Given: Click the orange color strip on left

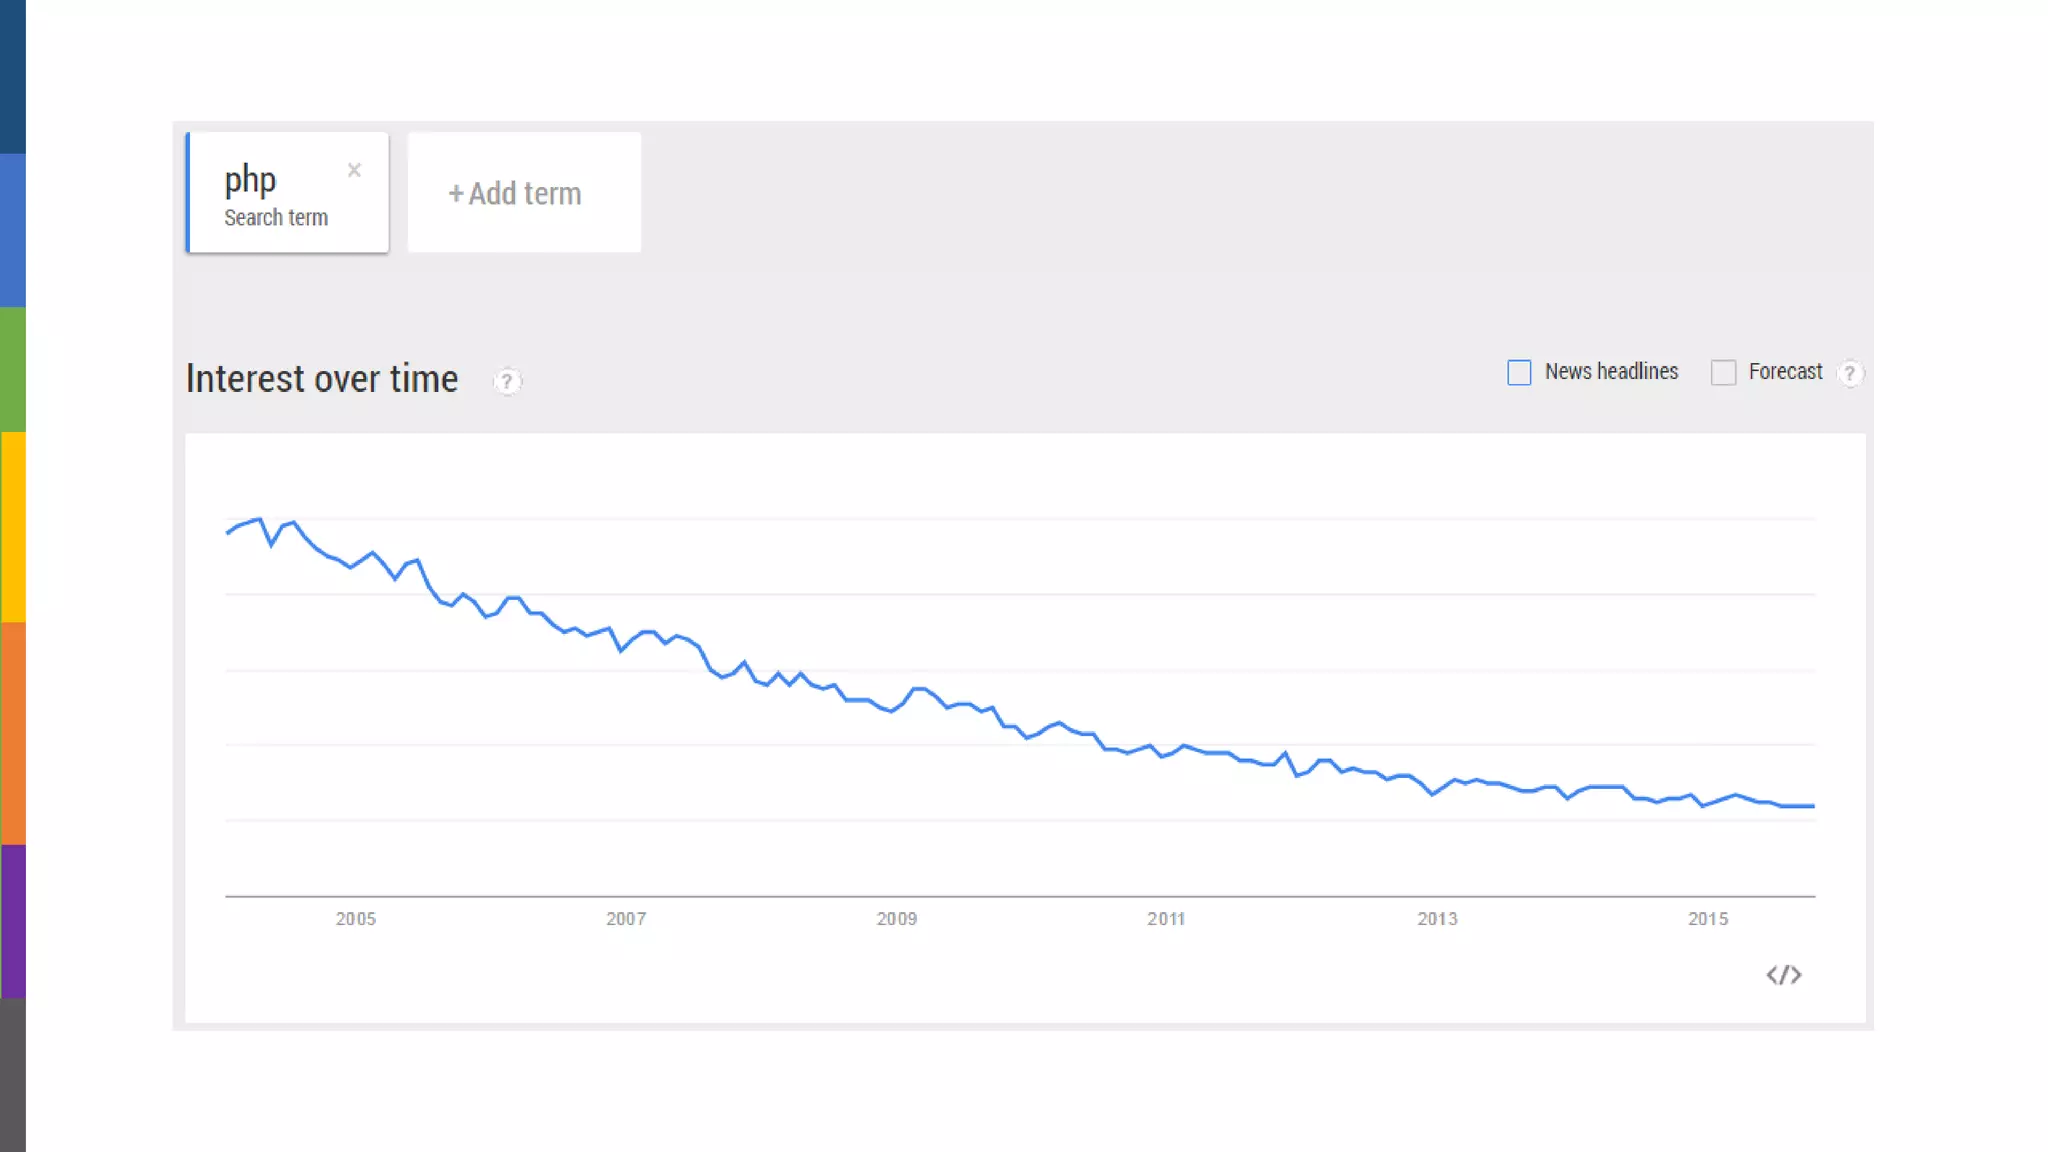Looking at the screenshot, I should pos(12,733).
